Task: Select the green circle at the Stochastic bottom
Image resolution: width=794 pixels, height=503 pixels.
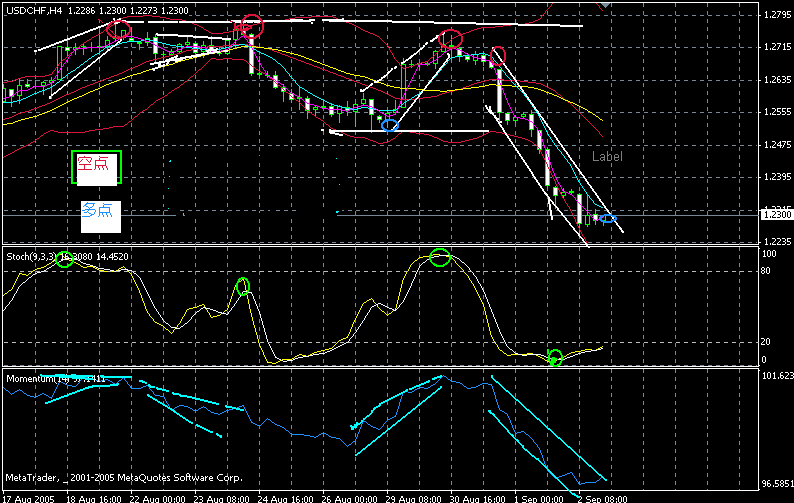Action: tap(556, 357)
